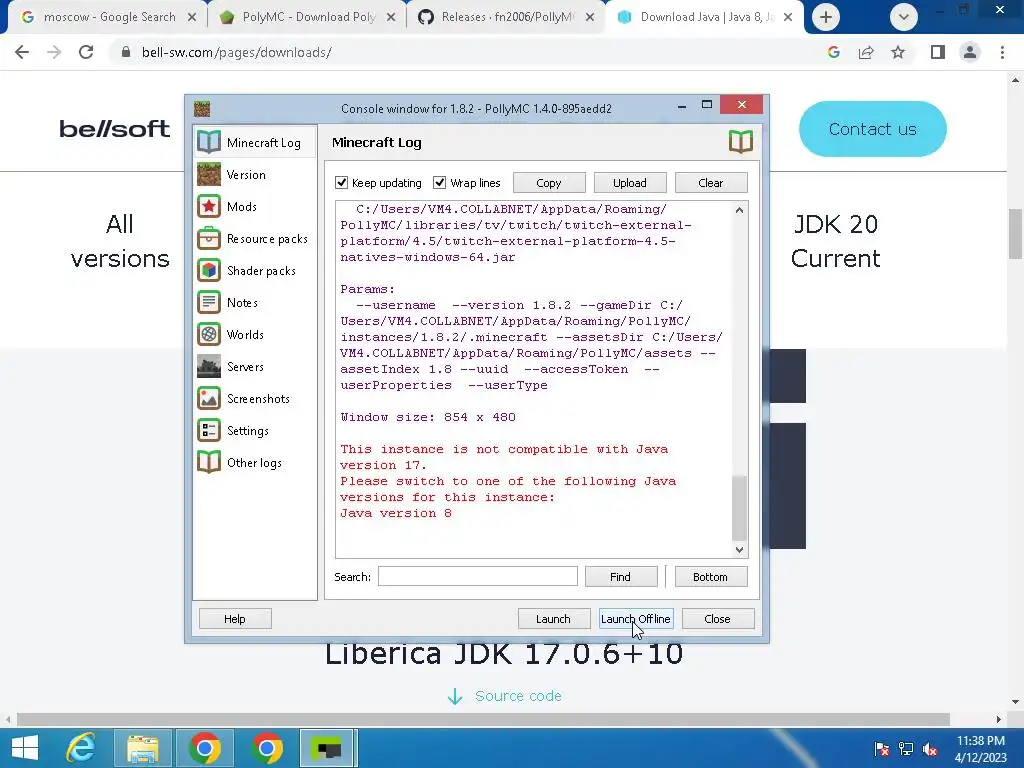Open Chrome side panel icon

[x=938, y=52]
